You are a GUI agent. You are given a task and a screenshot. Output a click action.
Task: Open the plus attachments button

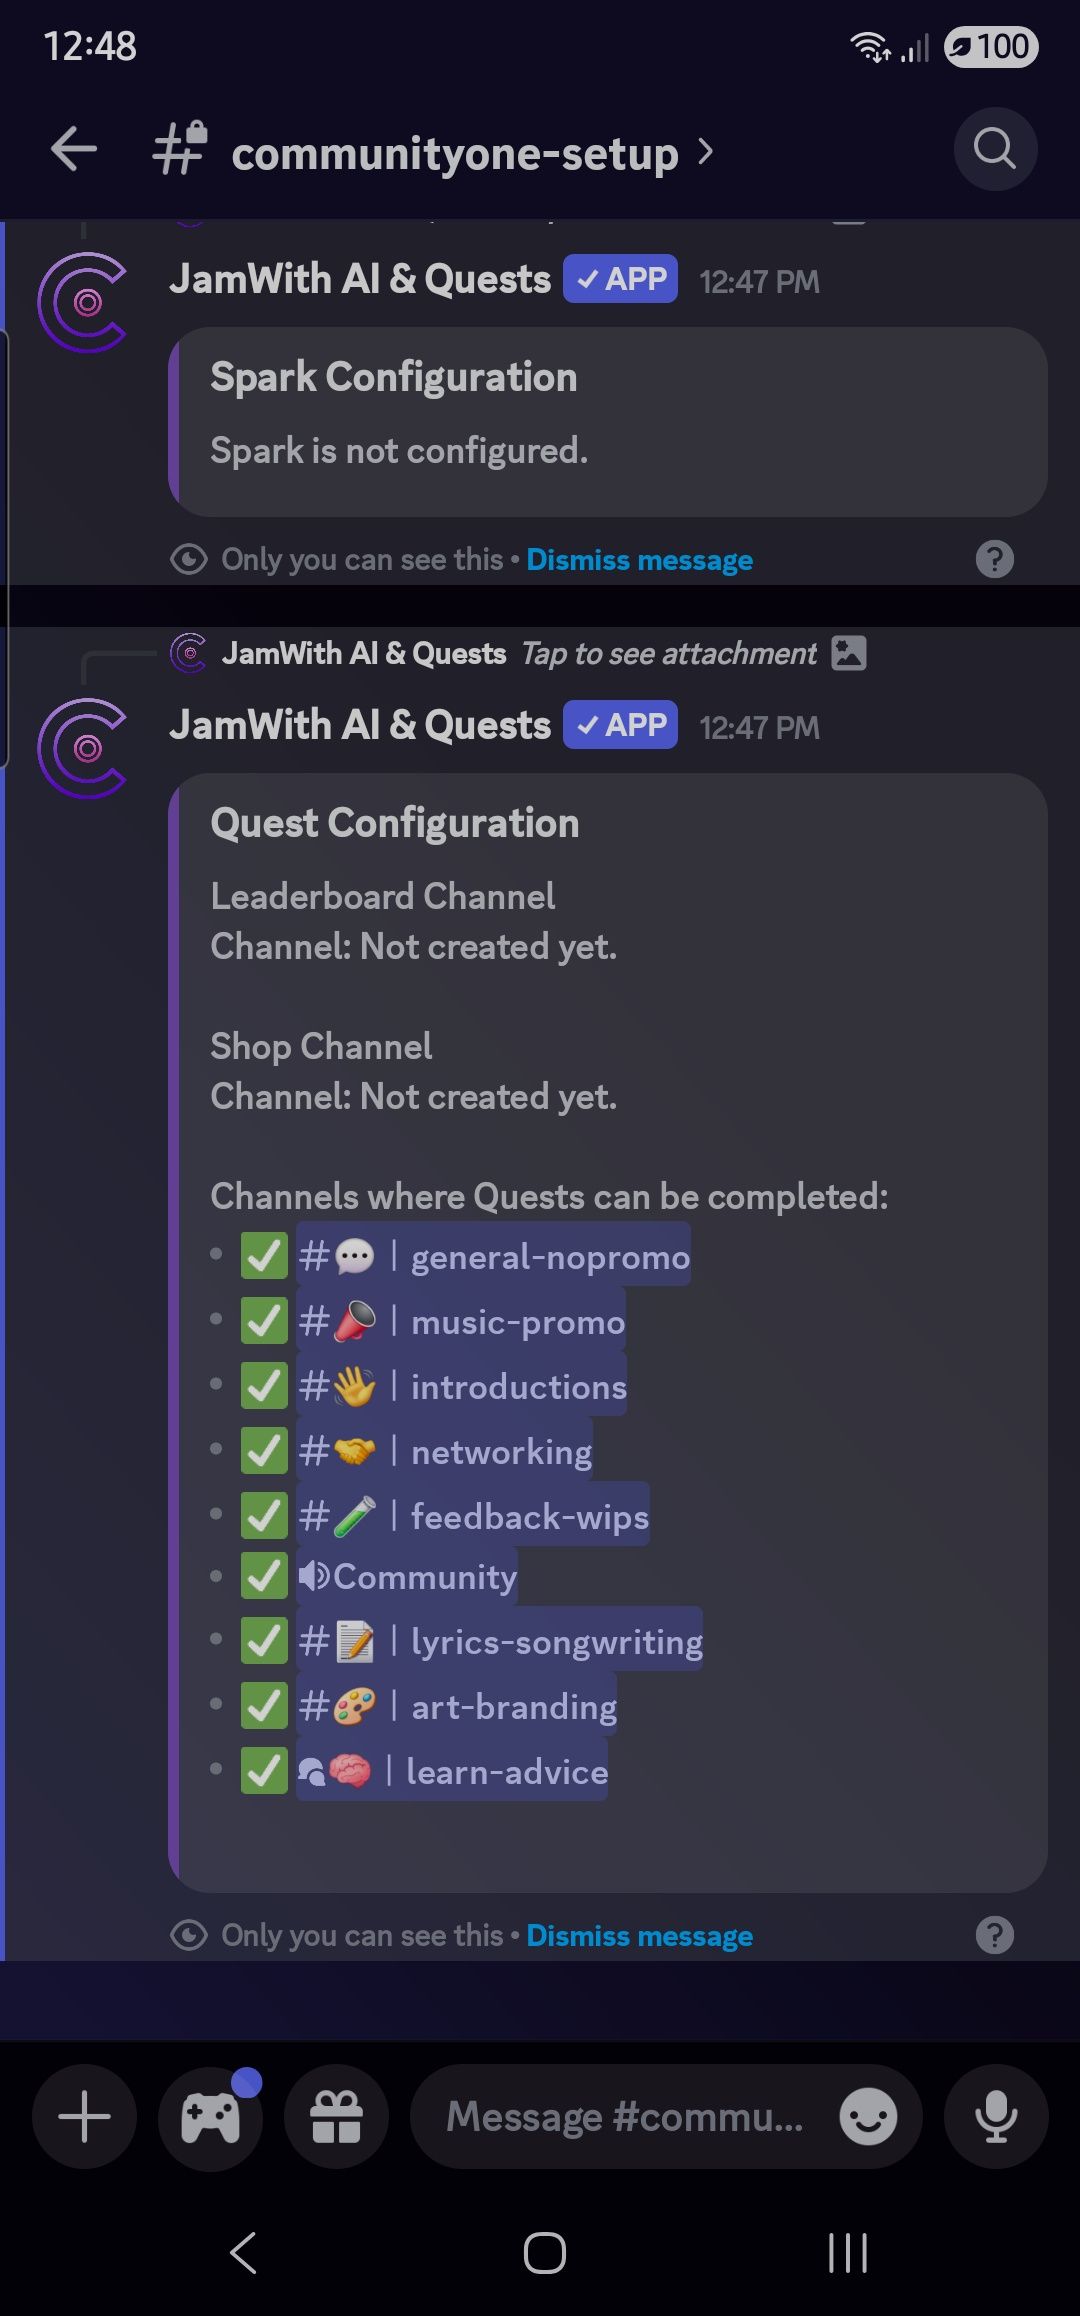pos(84,2116)
